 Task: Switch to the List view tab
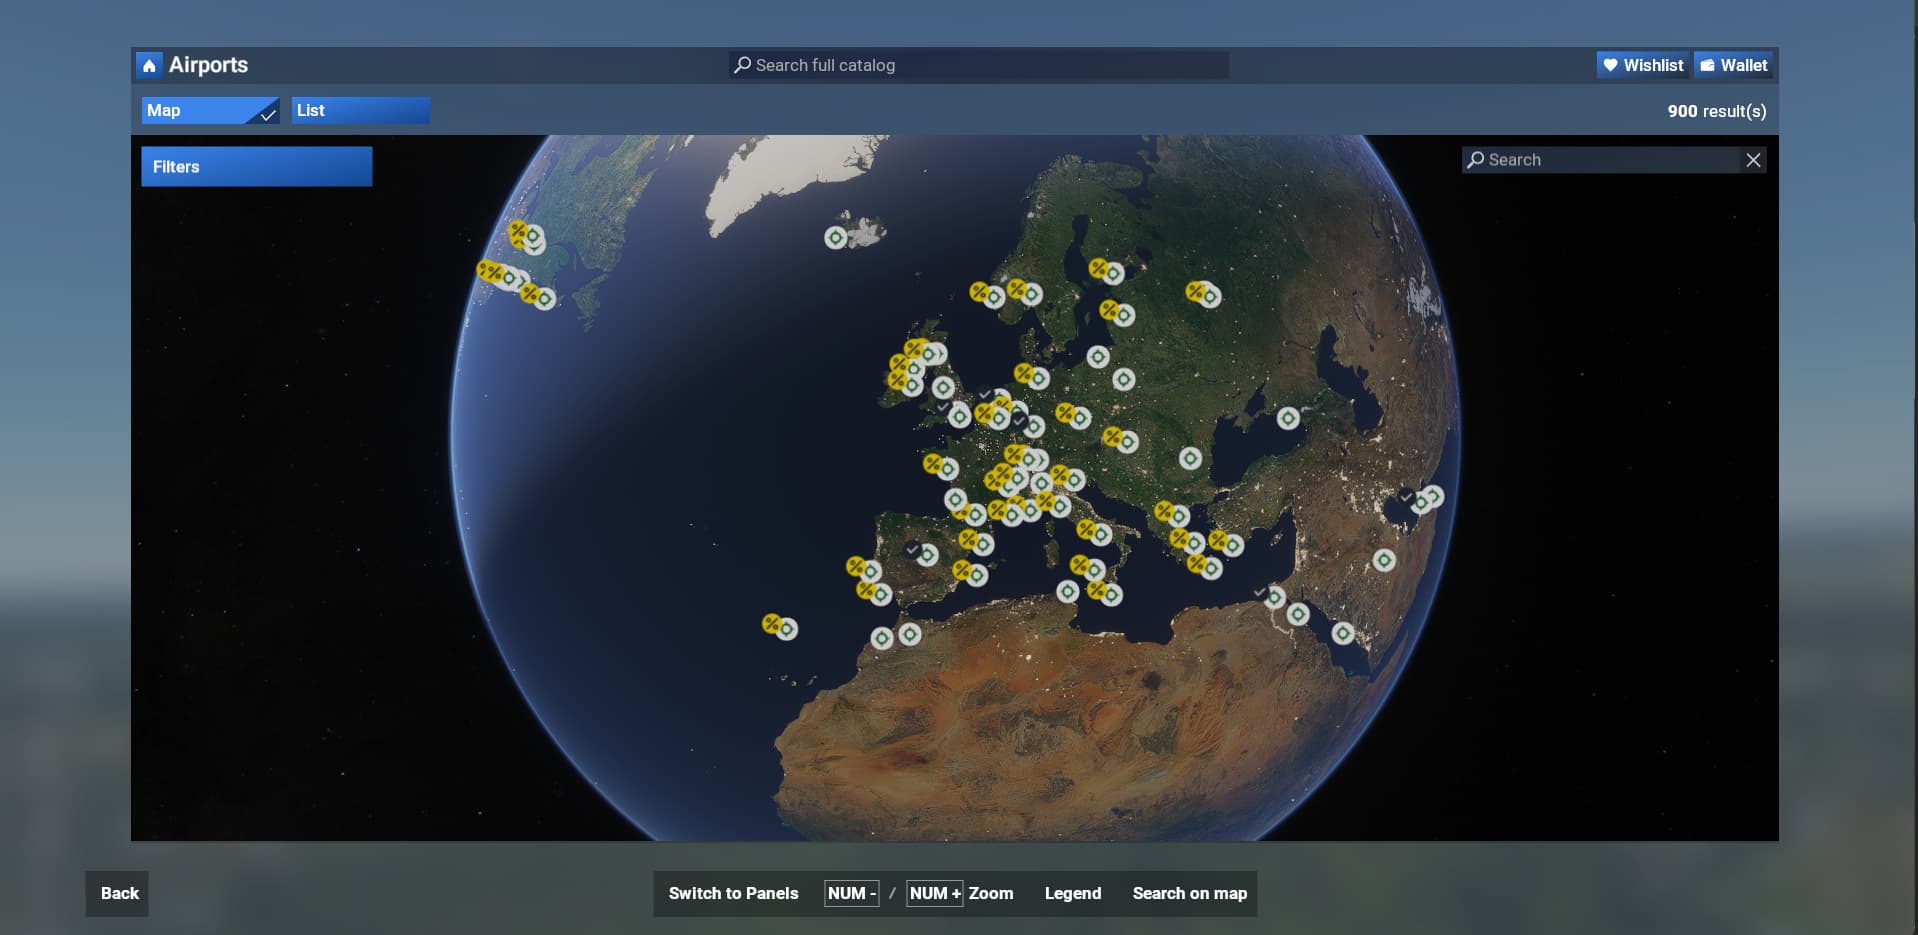(360, 110)
